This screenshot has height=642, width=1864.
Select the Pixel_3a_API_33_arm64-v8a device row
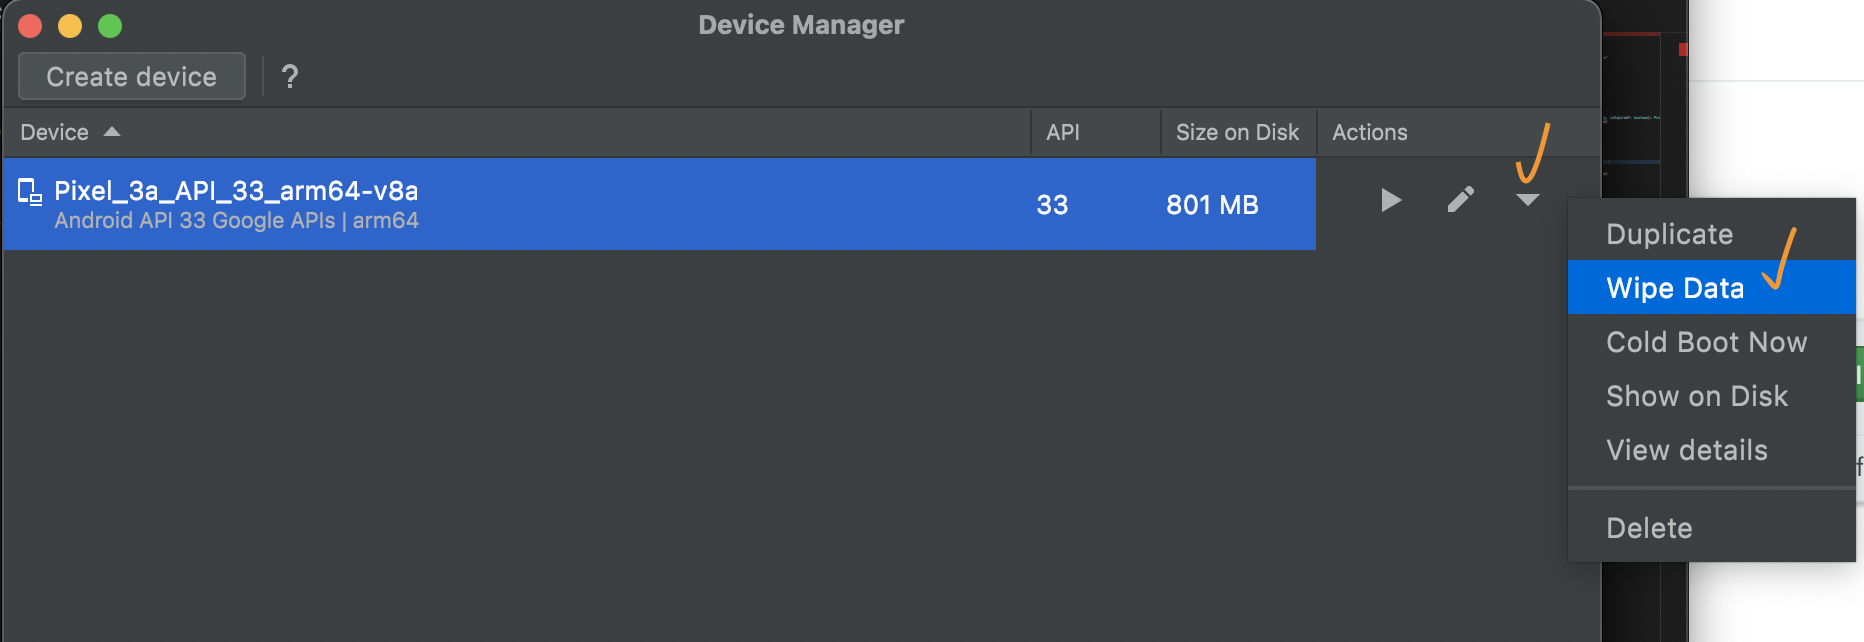[x=659, y=204]
